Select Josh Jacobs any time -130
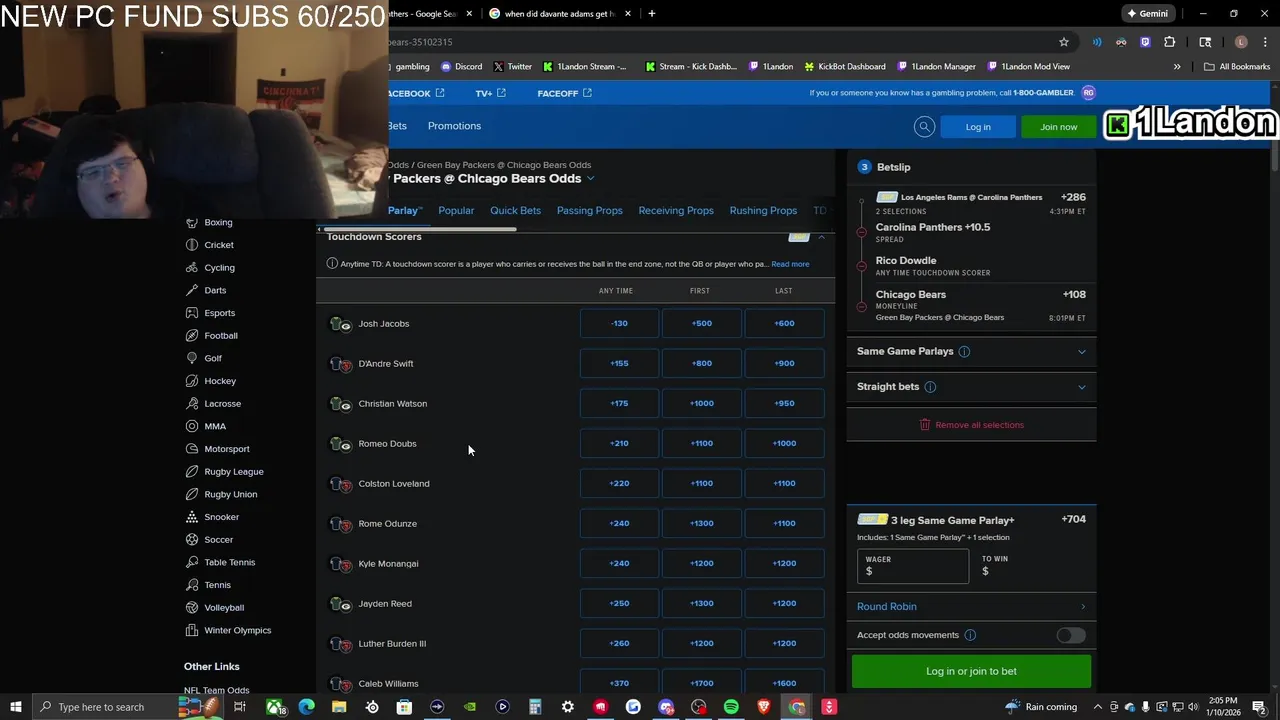This screenshot has height=720, width=1280. point(619,324)
